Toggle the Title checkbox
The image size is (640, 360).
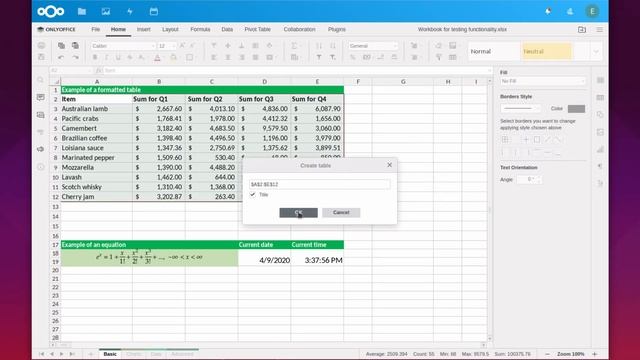pos(253,195)
